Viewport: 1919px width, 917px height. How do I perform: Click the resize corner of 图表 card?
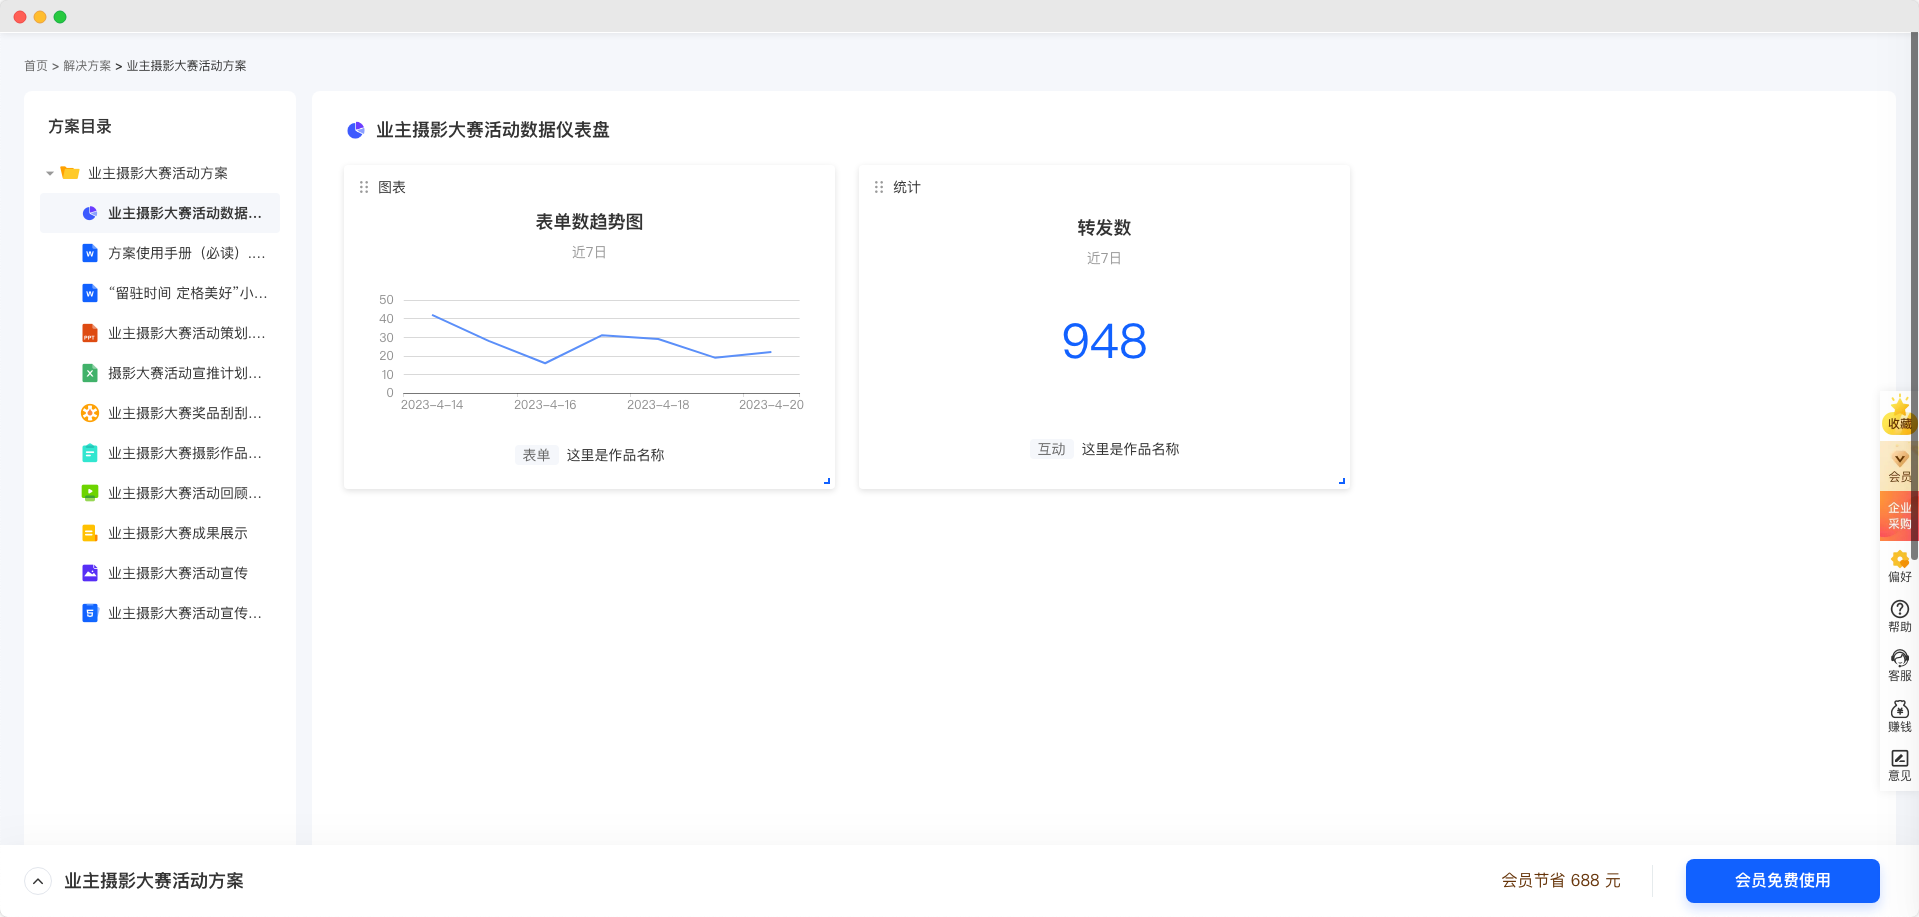(x=827, y=481)
